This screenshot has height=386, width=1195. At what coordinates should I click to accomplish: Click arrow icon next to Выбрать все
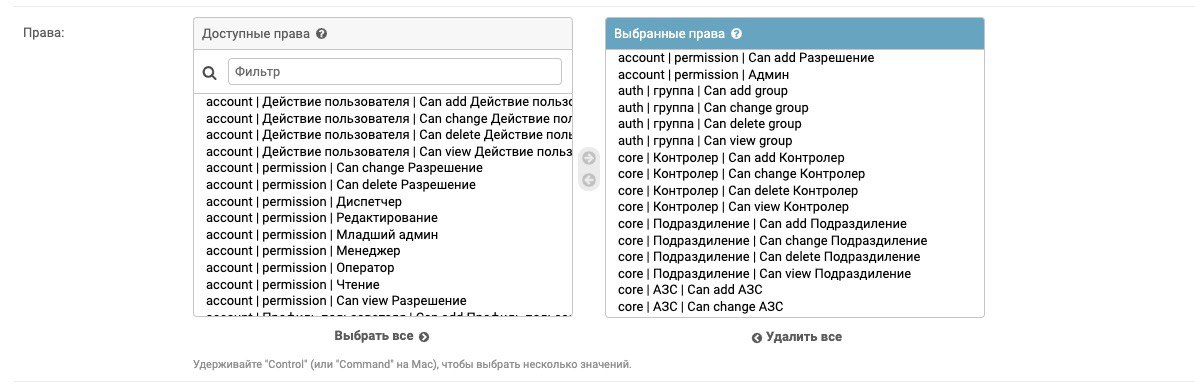424,337
